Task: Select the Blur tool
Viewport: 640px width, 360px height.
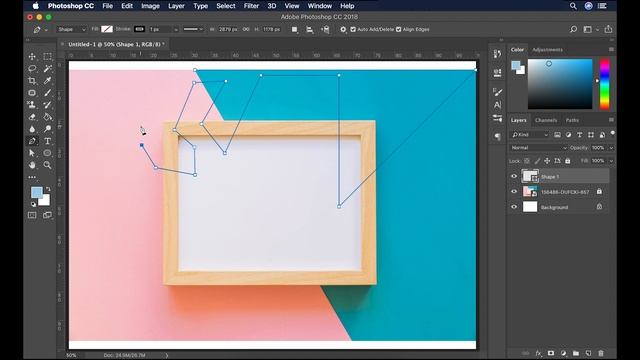Action: coord(32,129)
